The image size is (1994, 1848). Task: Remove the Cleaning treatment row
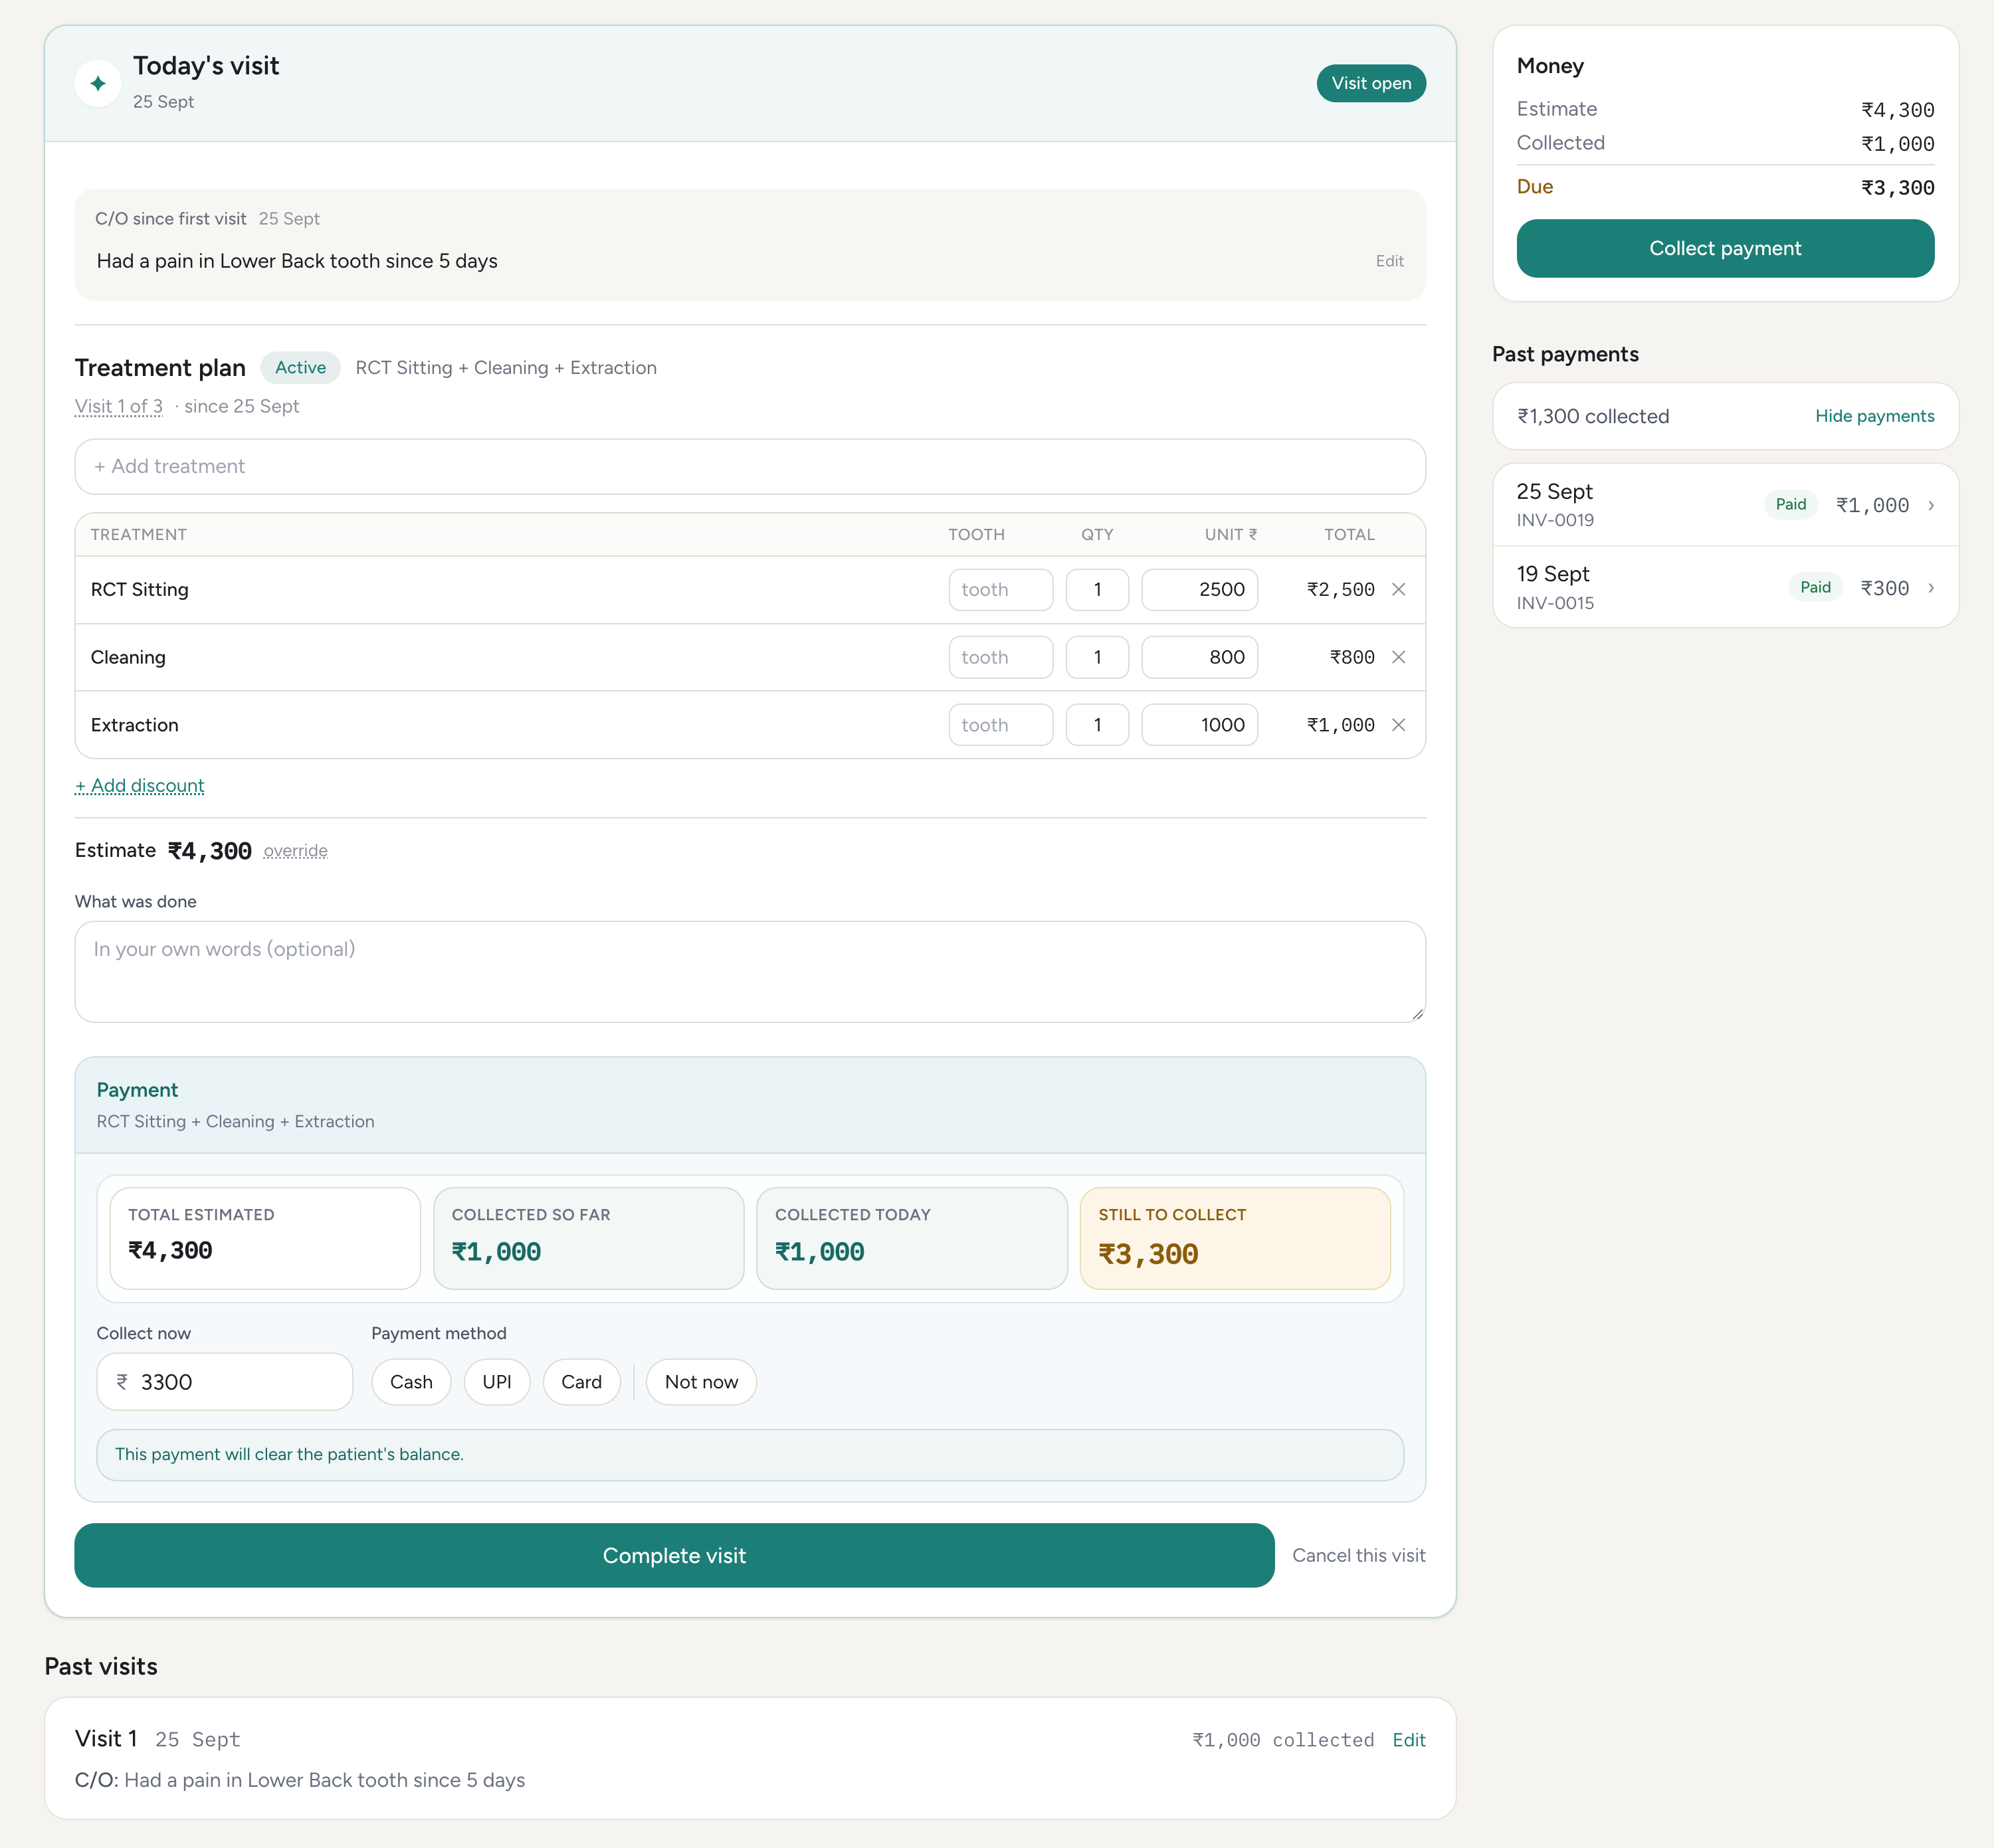tap(1398, 657)
